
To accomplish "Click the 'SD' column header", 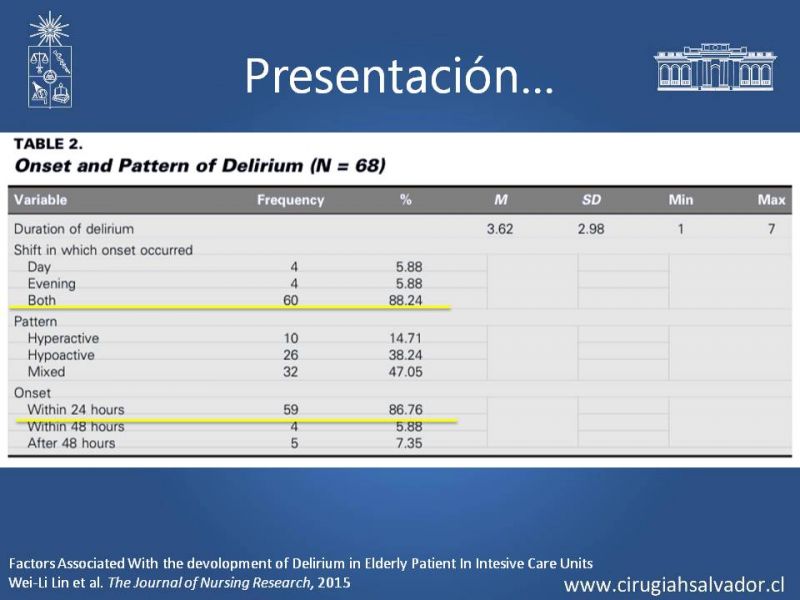I will click(591, 199).
